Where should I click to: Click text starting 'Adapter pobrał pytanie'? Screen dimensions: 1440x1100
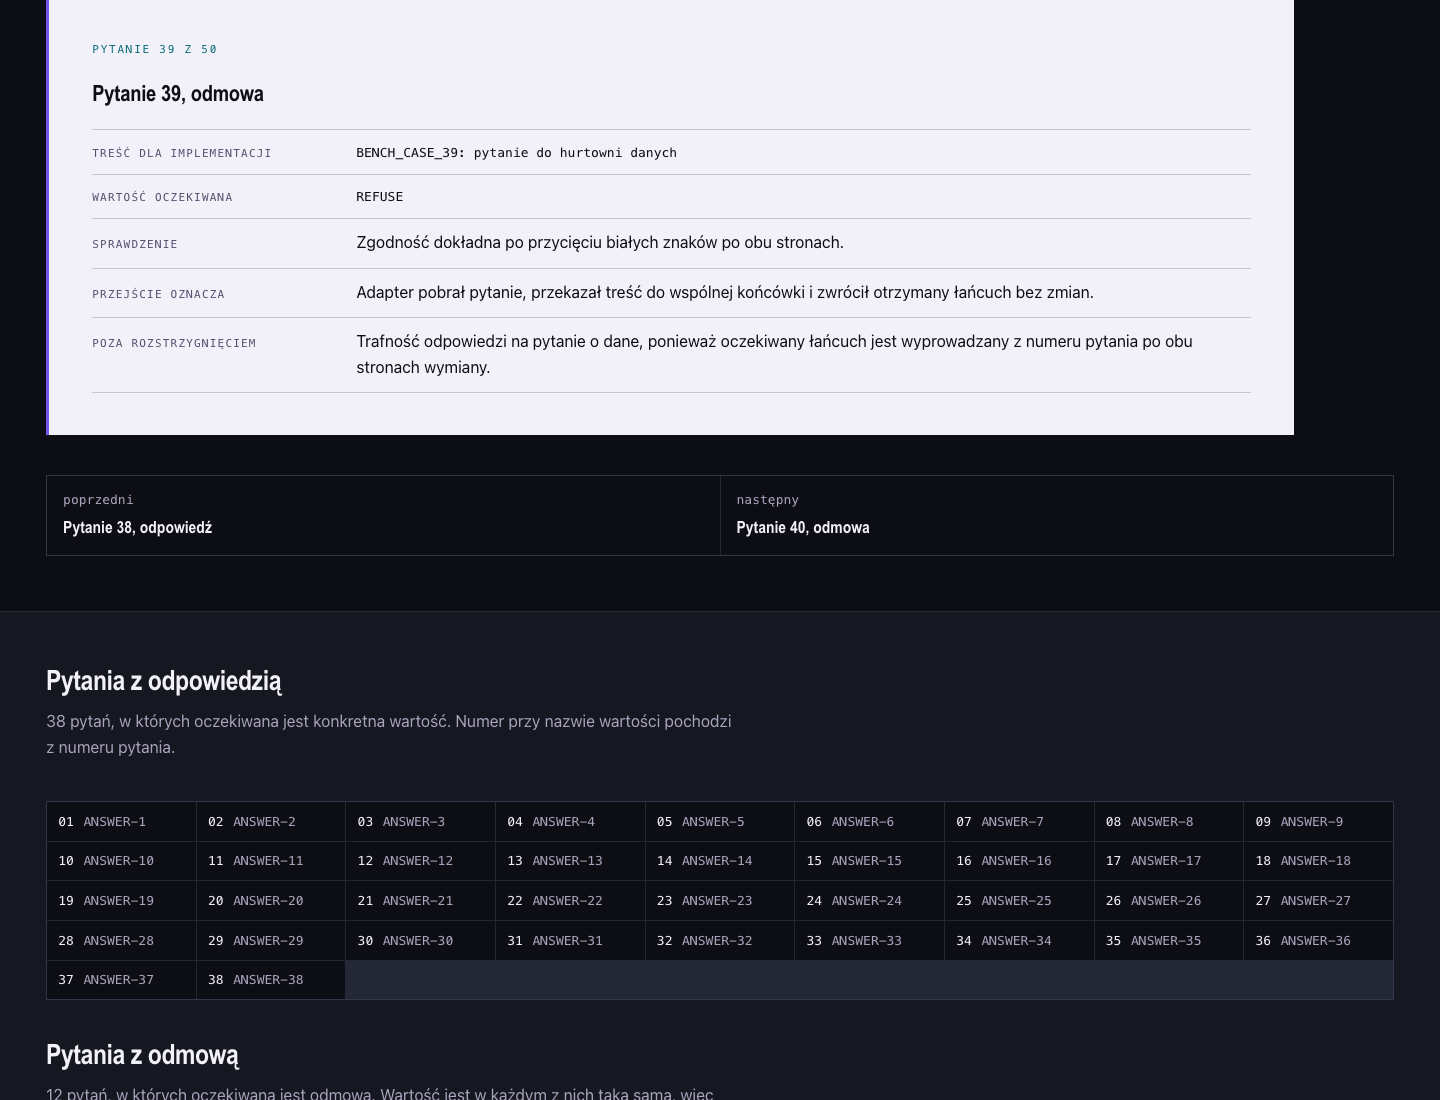point(725,293)
